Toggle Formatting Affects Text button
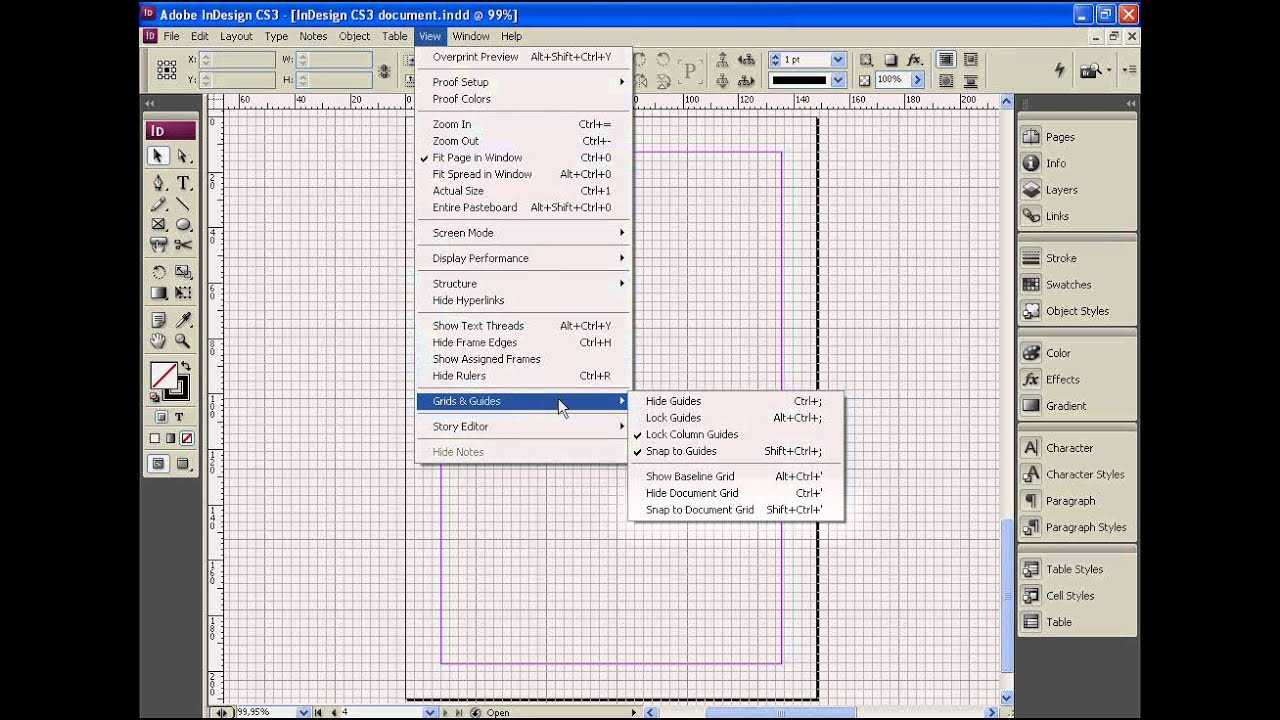This screenshot has height=720, width=1280. click(180, 417)
